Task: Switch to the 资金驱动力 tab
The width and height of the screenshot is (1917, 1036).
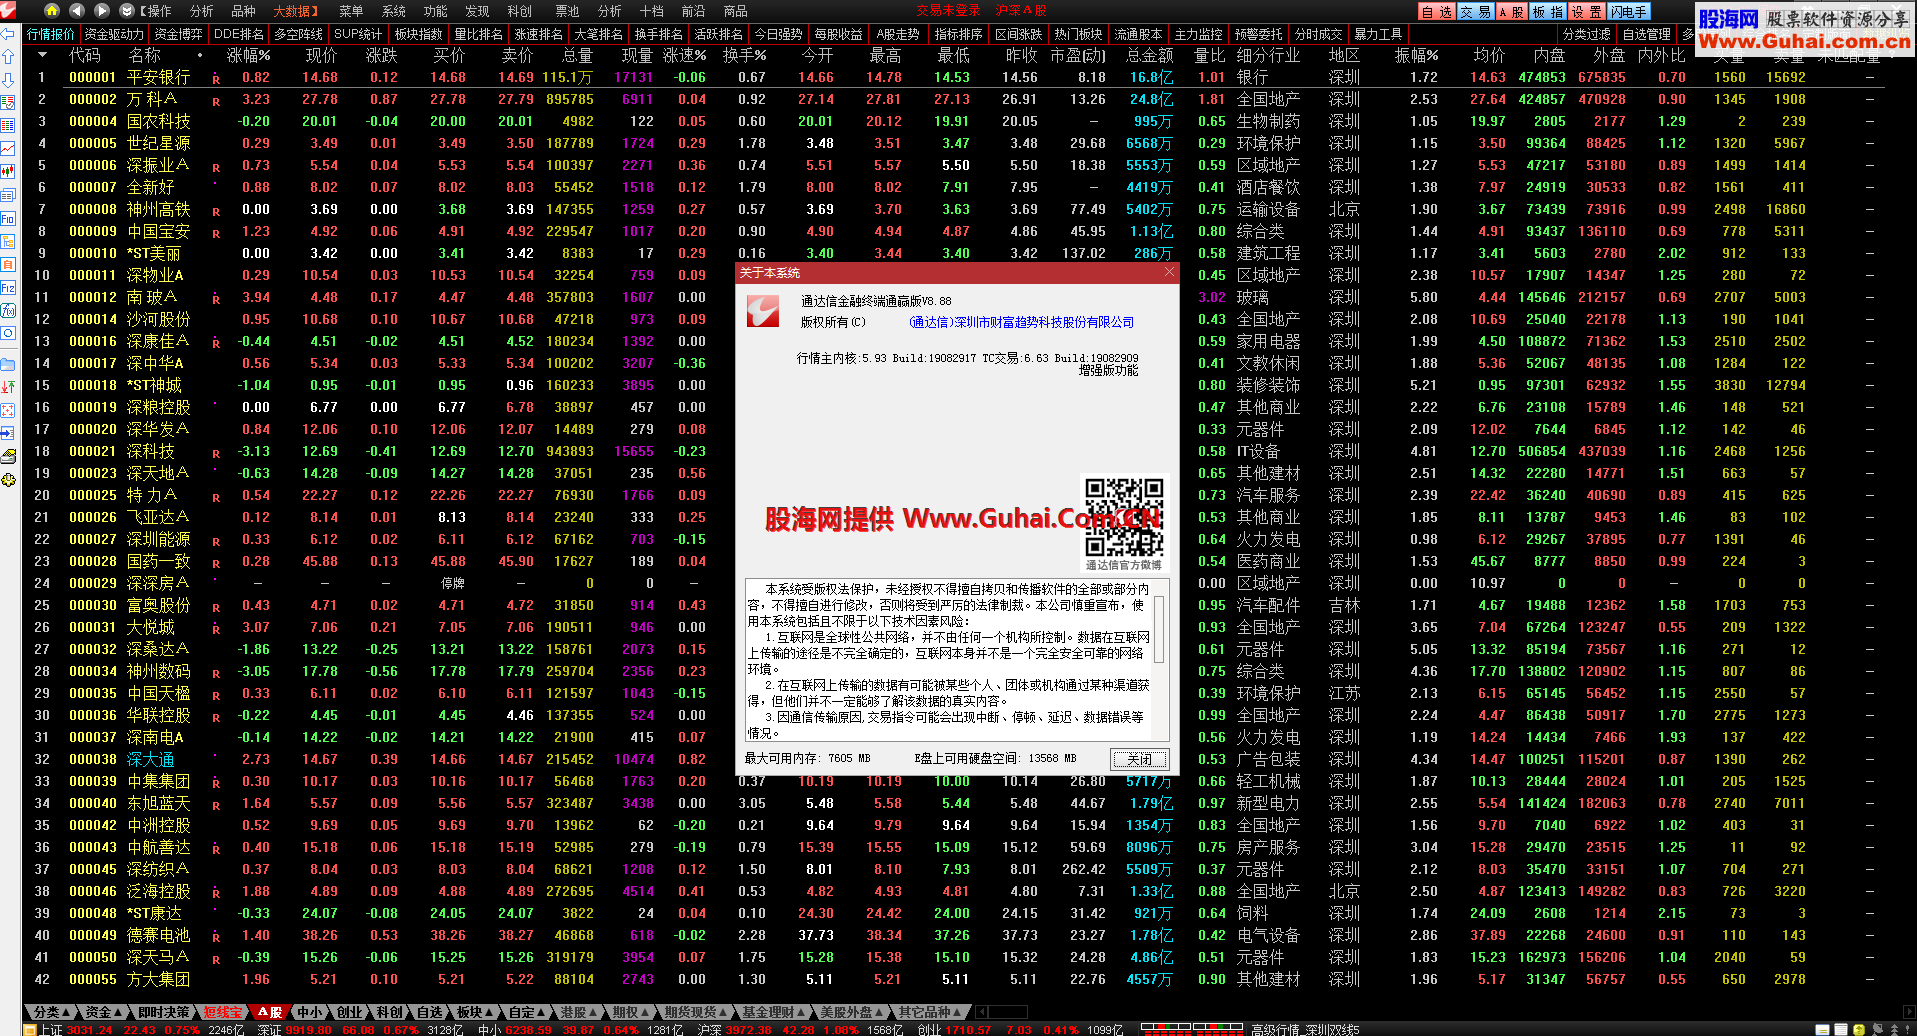Action: 114,34
